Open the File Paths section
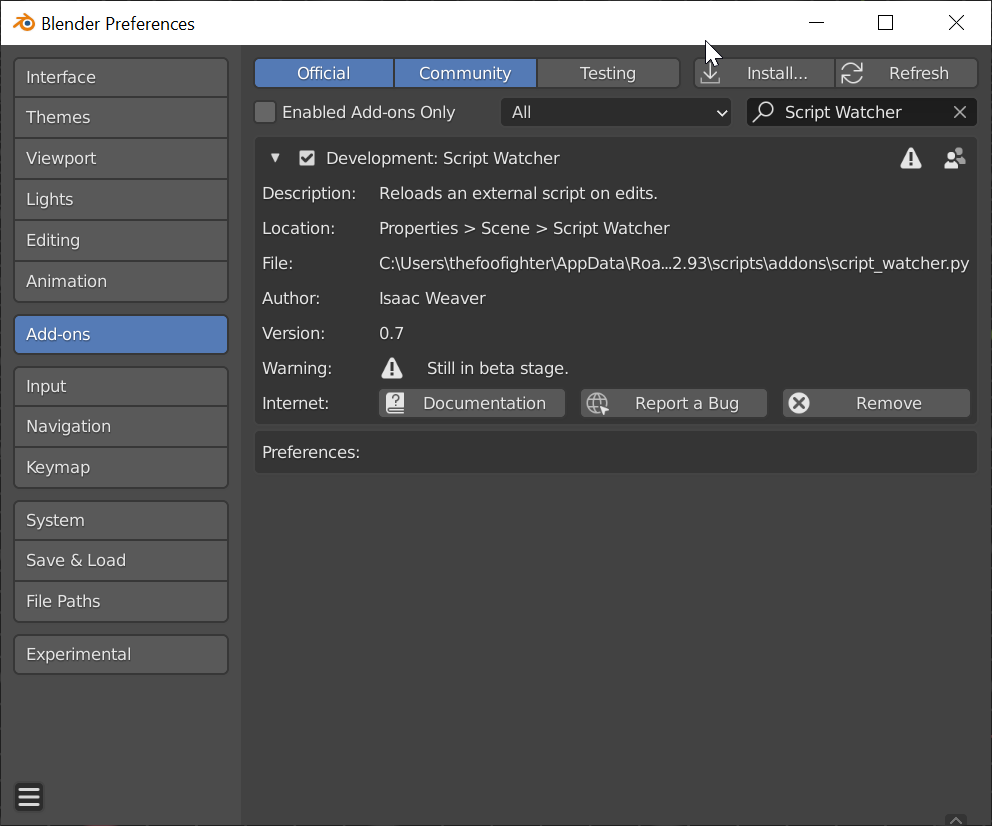Viewport: 992px width, 826px height. (121, 601)
